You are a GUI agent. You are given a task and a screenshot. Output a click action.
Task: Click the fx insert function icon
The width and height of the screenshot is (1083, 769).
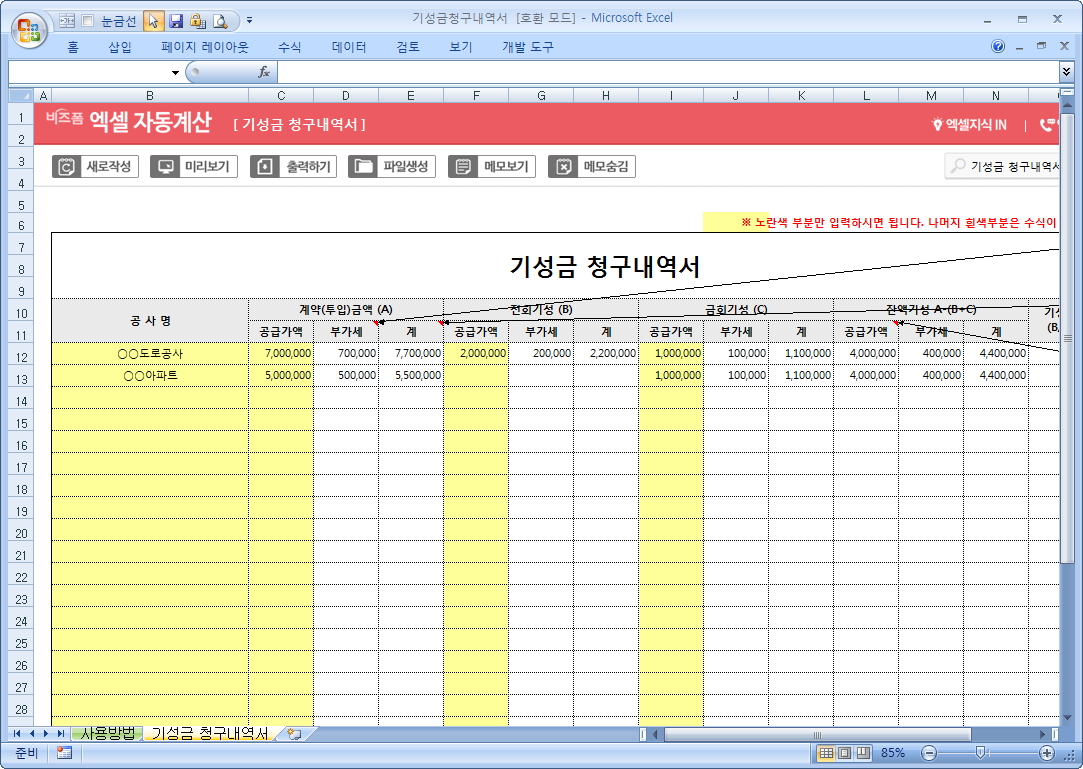pos(264,72)
